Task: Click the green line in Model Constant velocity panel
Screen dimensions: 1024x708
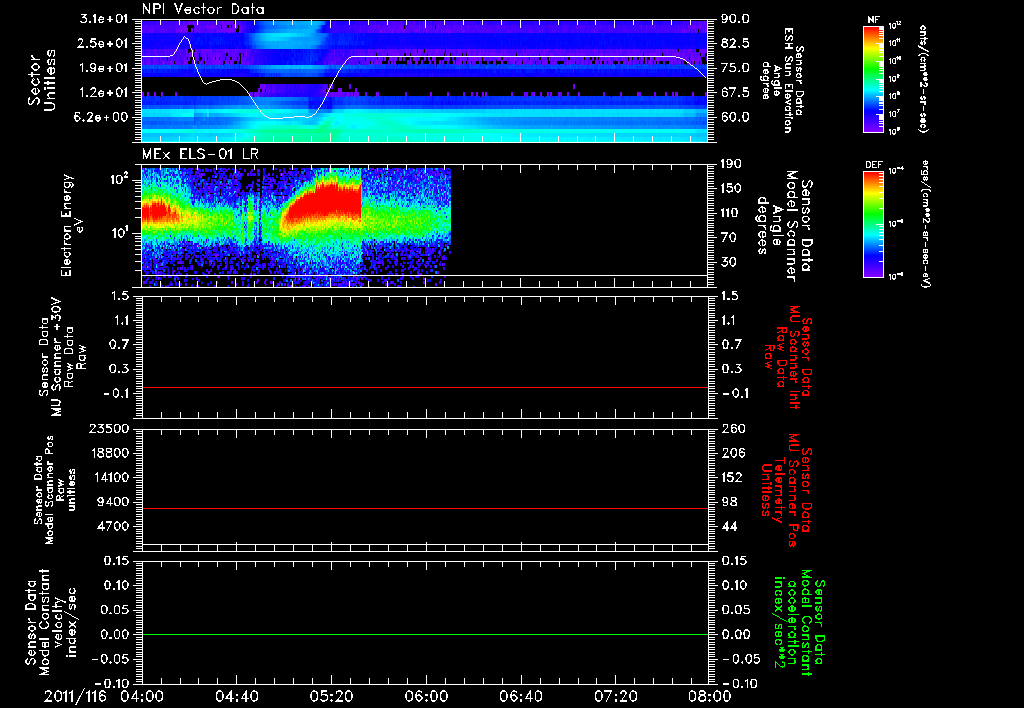Action: 424,634
